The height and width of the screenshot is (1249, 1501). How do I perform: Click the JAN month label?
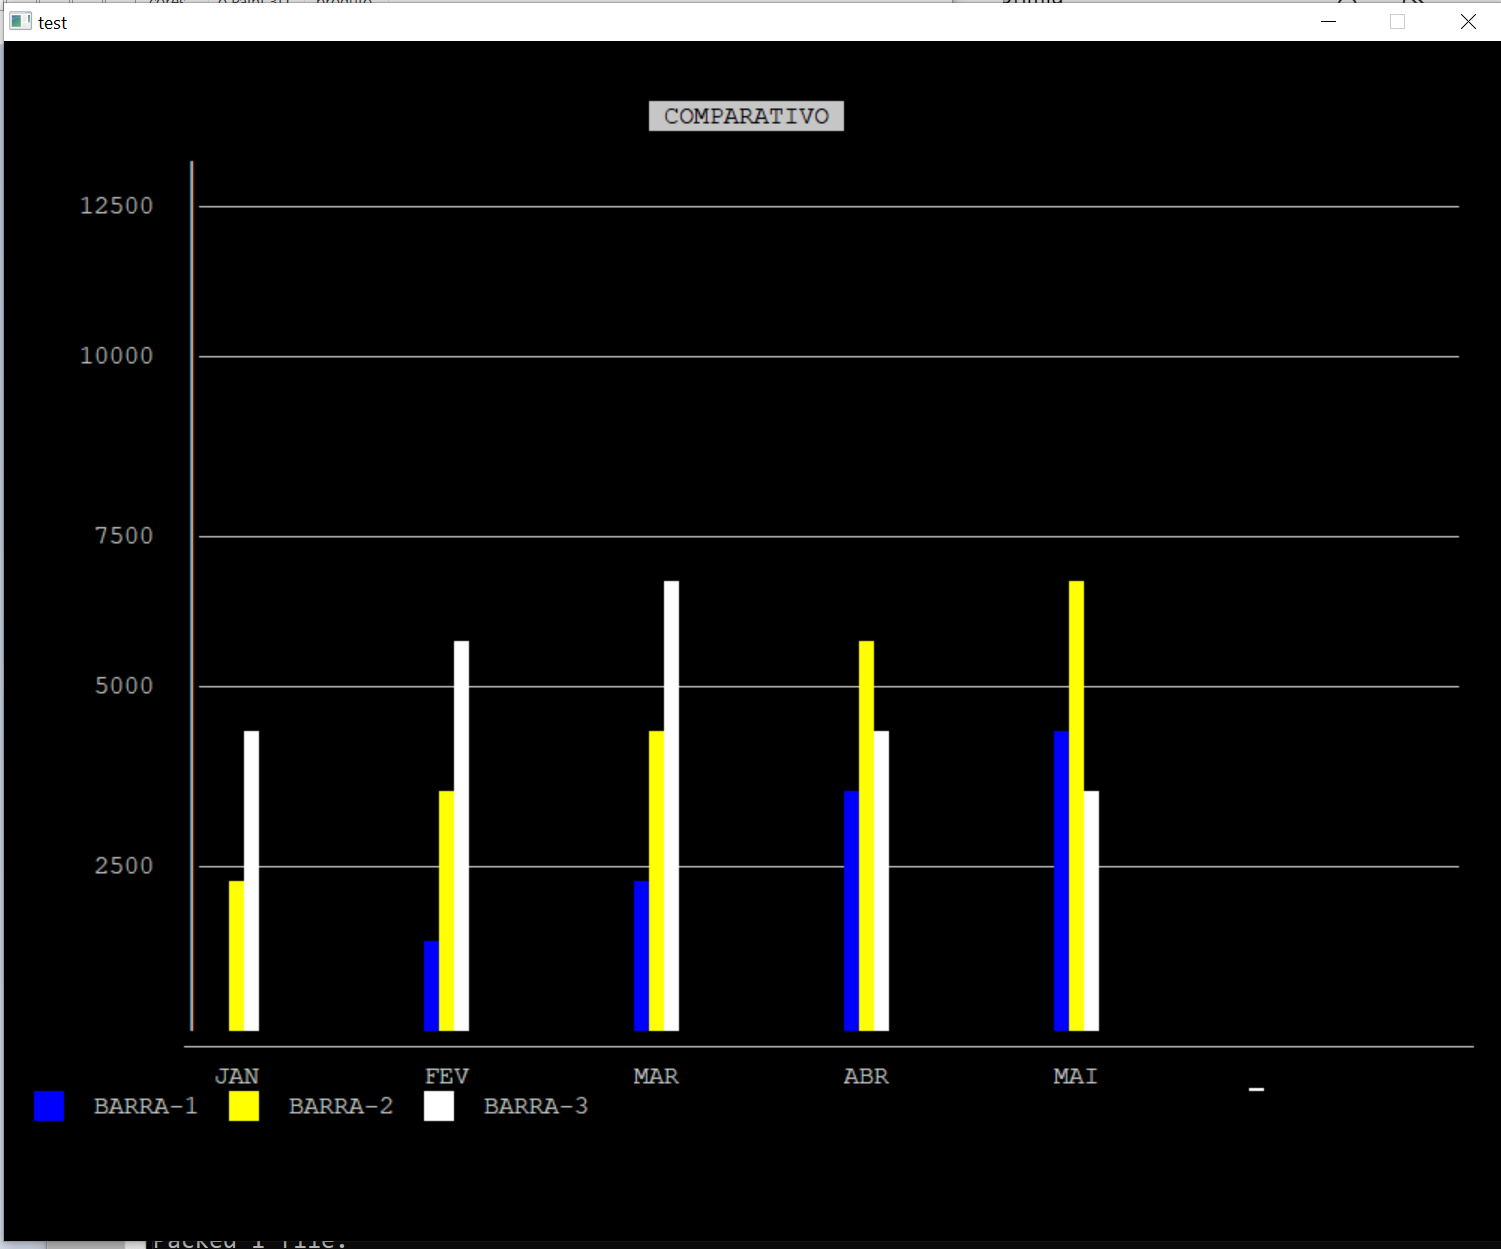(237, 1076)
